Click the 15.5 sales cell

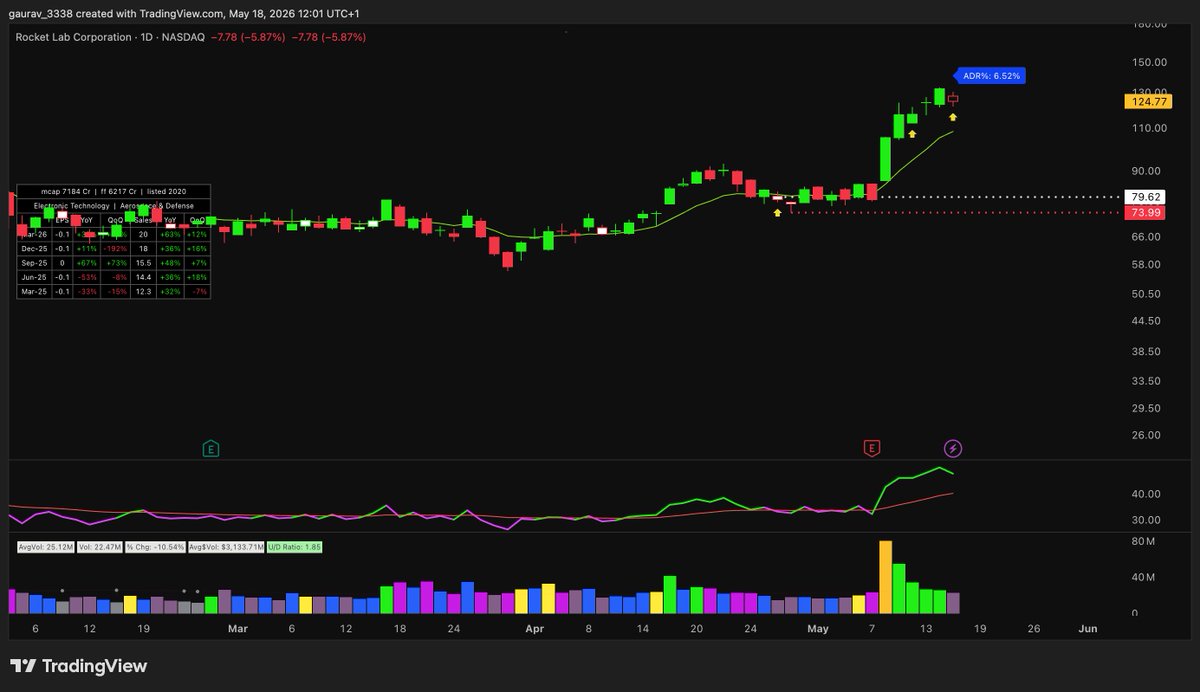point(143,263)
